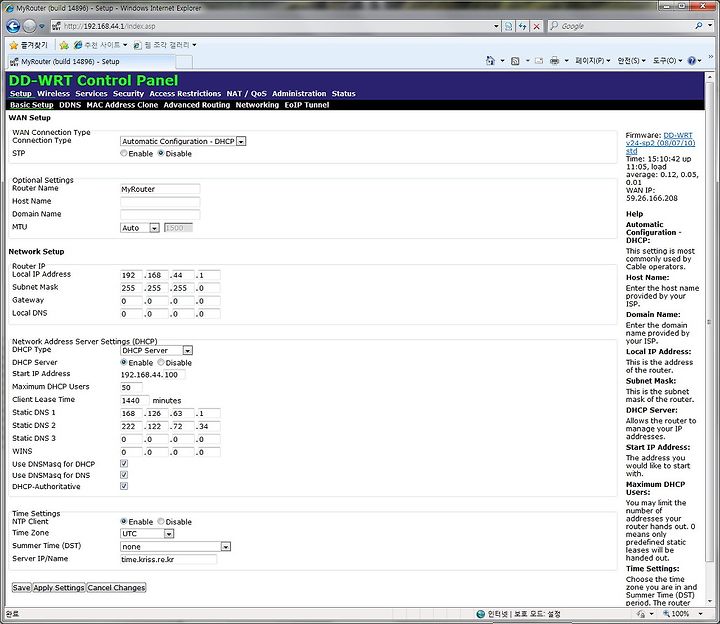Open the Summer Time (DST) dropdown
720x624 pixels.
[x=175, y=546]
